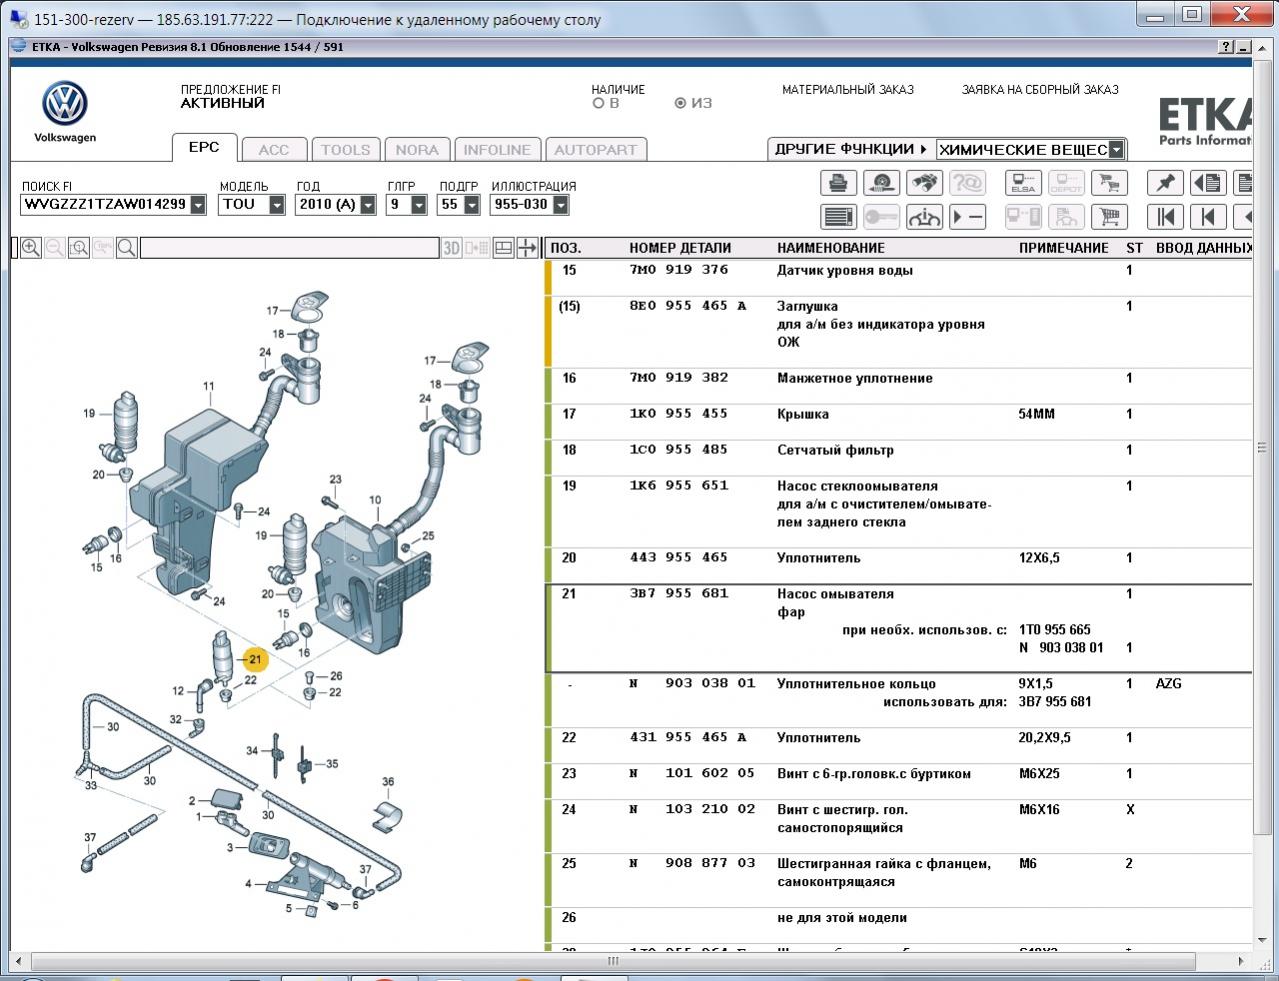
Task: Switch to the NORA tab
Action: pyautogui.click(x=417, y=150)
